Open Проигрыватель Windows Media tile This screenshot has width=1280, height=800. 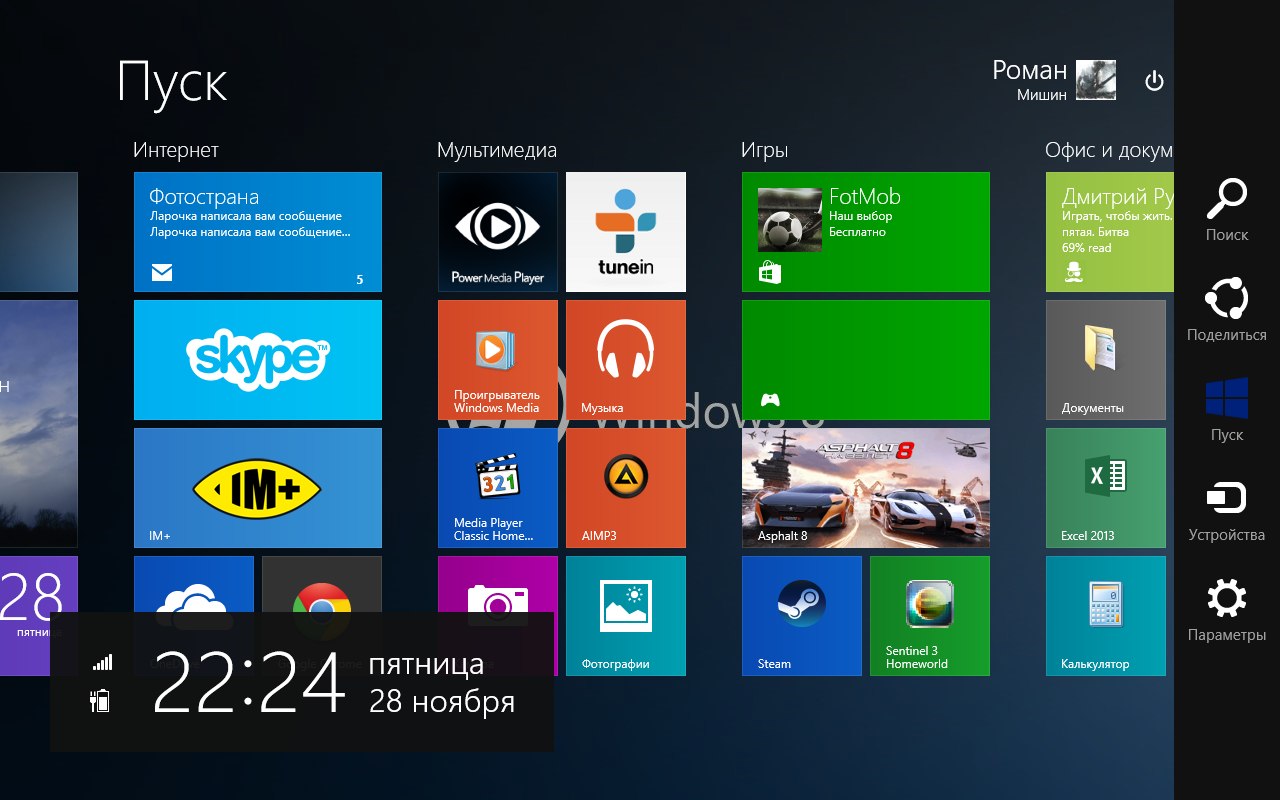(497, 360)
